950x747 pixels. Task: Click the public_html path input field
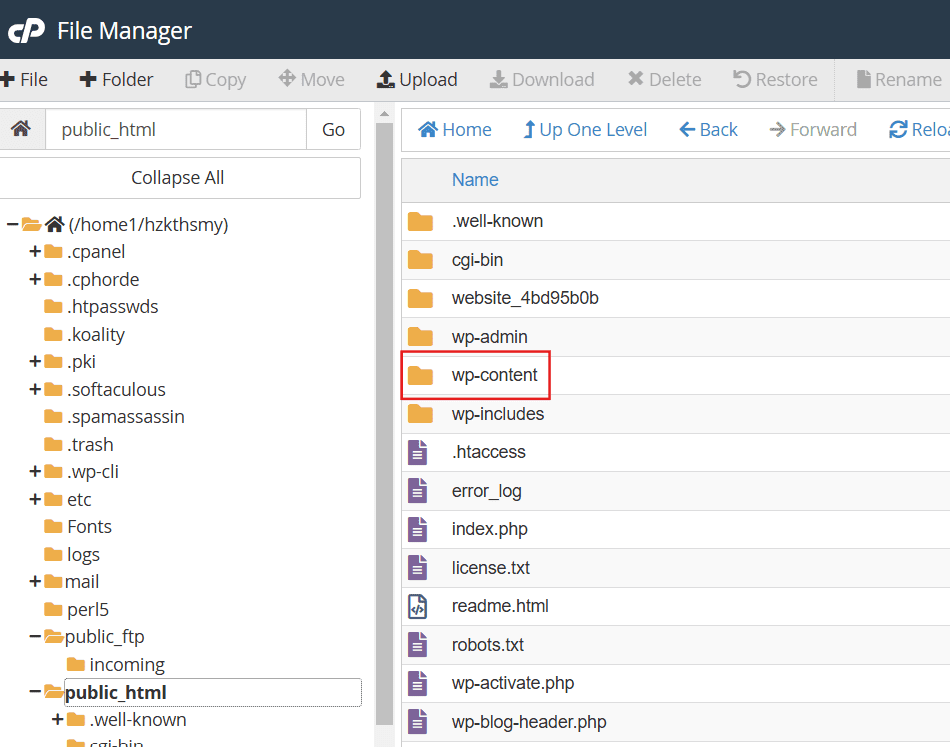click(x=176, y=129)
